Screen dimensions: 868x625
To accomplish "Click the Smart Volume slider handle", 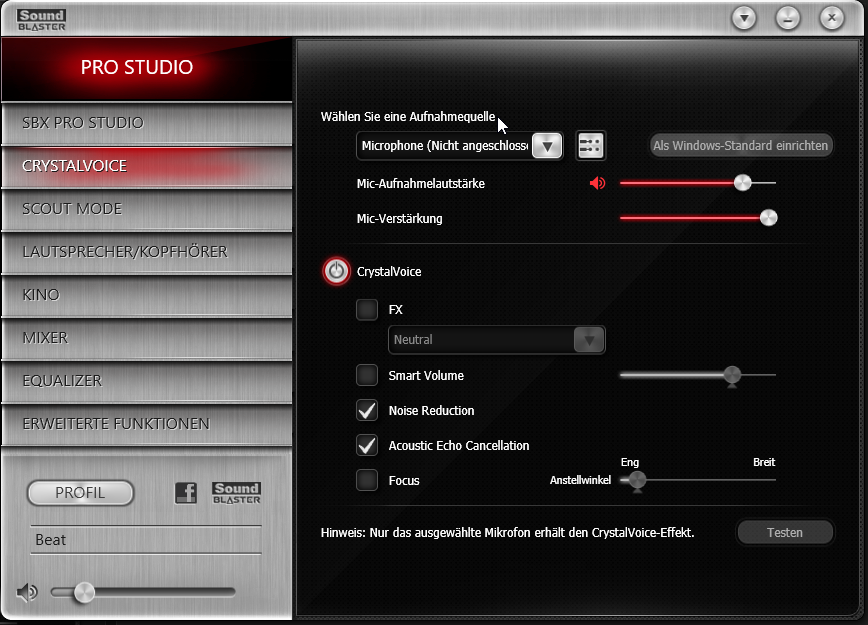I will pyautogui.click(x=732, y=375).
